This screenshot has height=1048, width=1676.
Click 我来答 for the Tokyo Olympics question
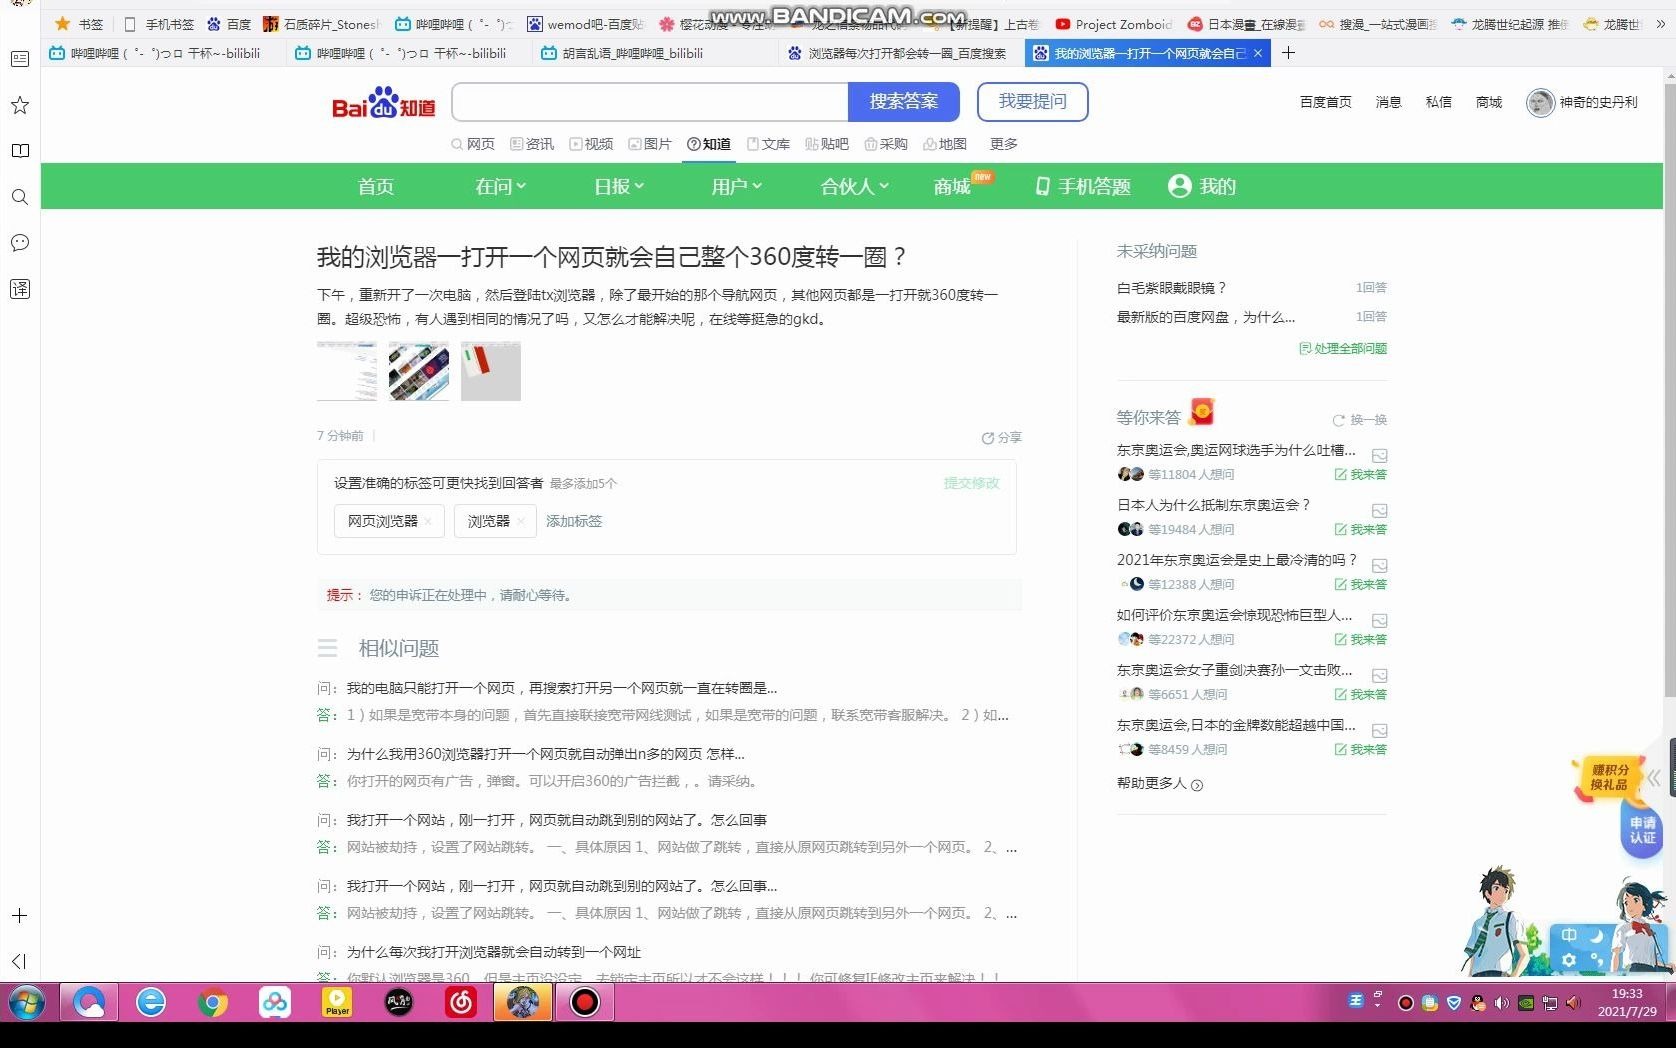[1362, 474]
